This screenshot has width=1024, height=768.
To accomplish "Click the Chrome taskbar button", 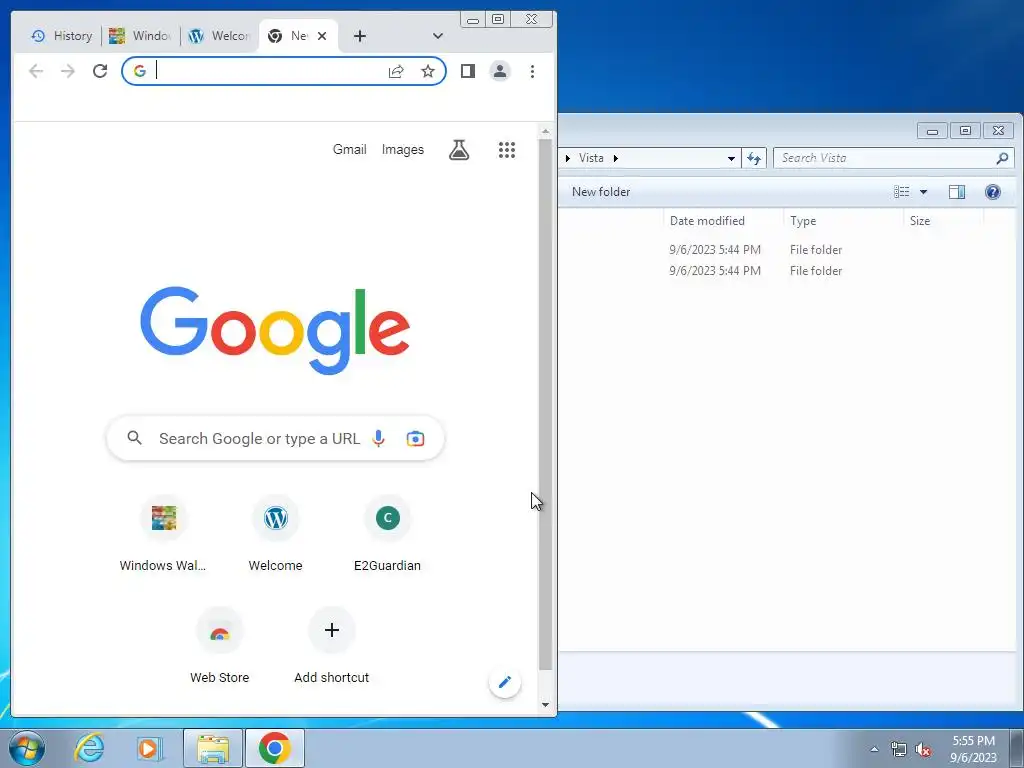I will coord(274,748).
